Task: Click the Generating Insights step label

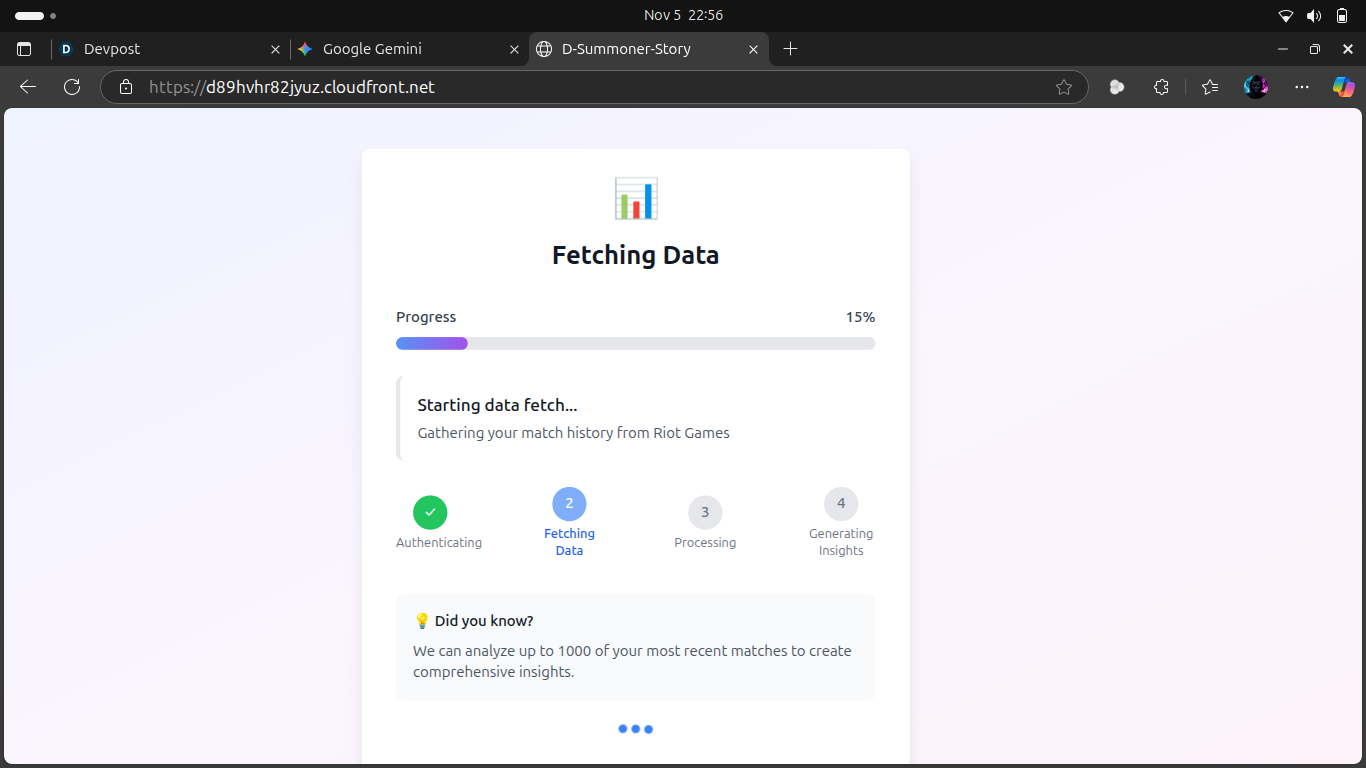Action: (841, 542)
